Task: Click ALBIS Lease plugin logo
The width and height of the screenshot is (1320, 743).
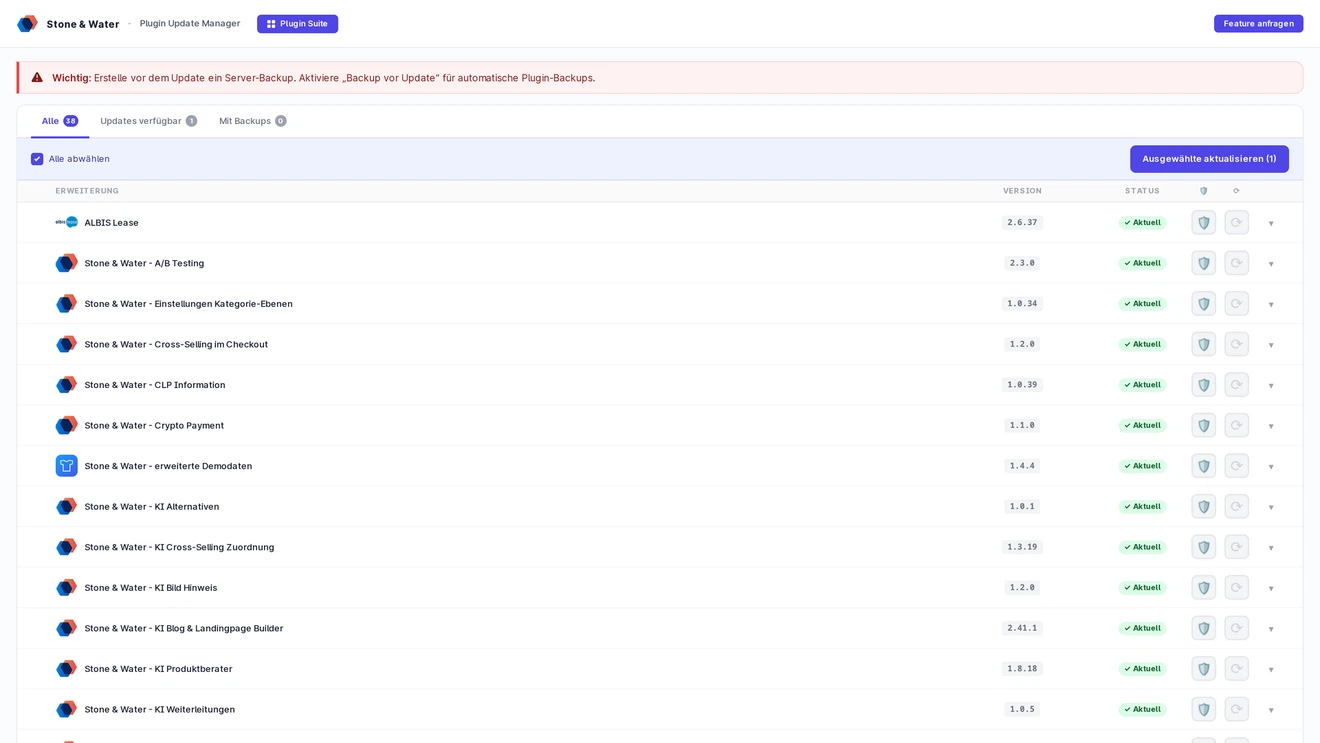Action: [x=66, y=222]
